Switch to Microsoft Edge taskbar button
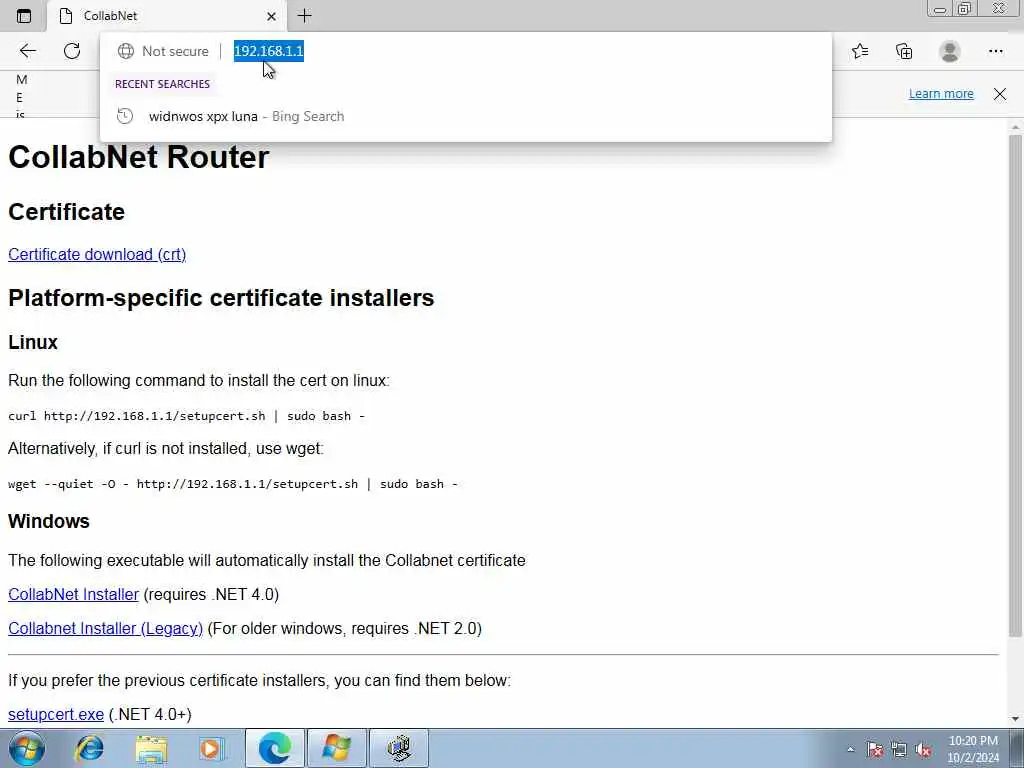 tap(274, 748)
